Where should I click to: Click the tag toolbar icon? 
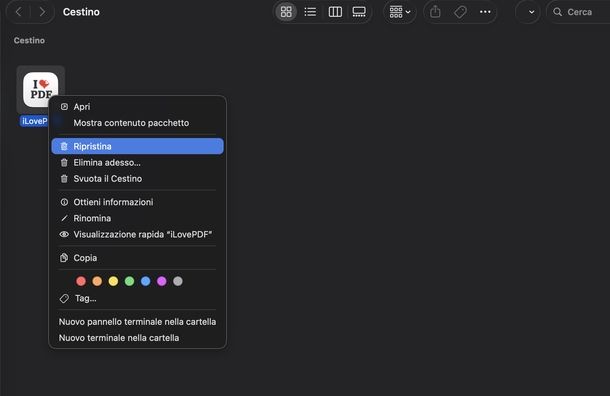[460, 12]
